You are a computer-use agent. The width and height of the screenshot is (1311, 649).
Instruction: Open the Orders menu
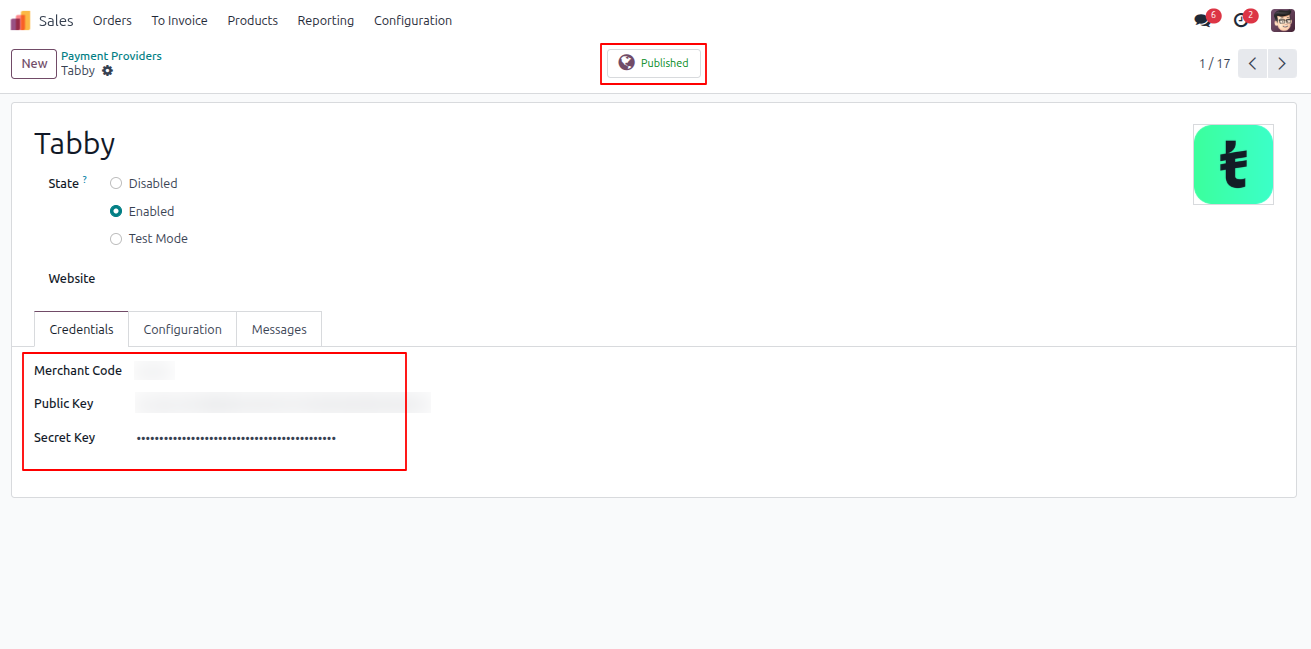[112, 20]
